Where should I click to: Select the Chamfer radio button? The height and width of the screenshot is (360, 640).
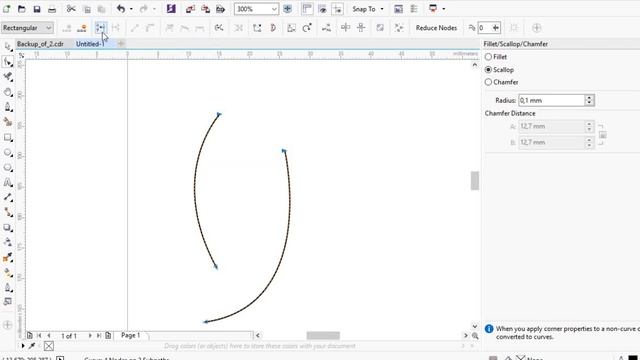click(488, 82)
